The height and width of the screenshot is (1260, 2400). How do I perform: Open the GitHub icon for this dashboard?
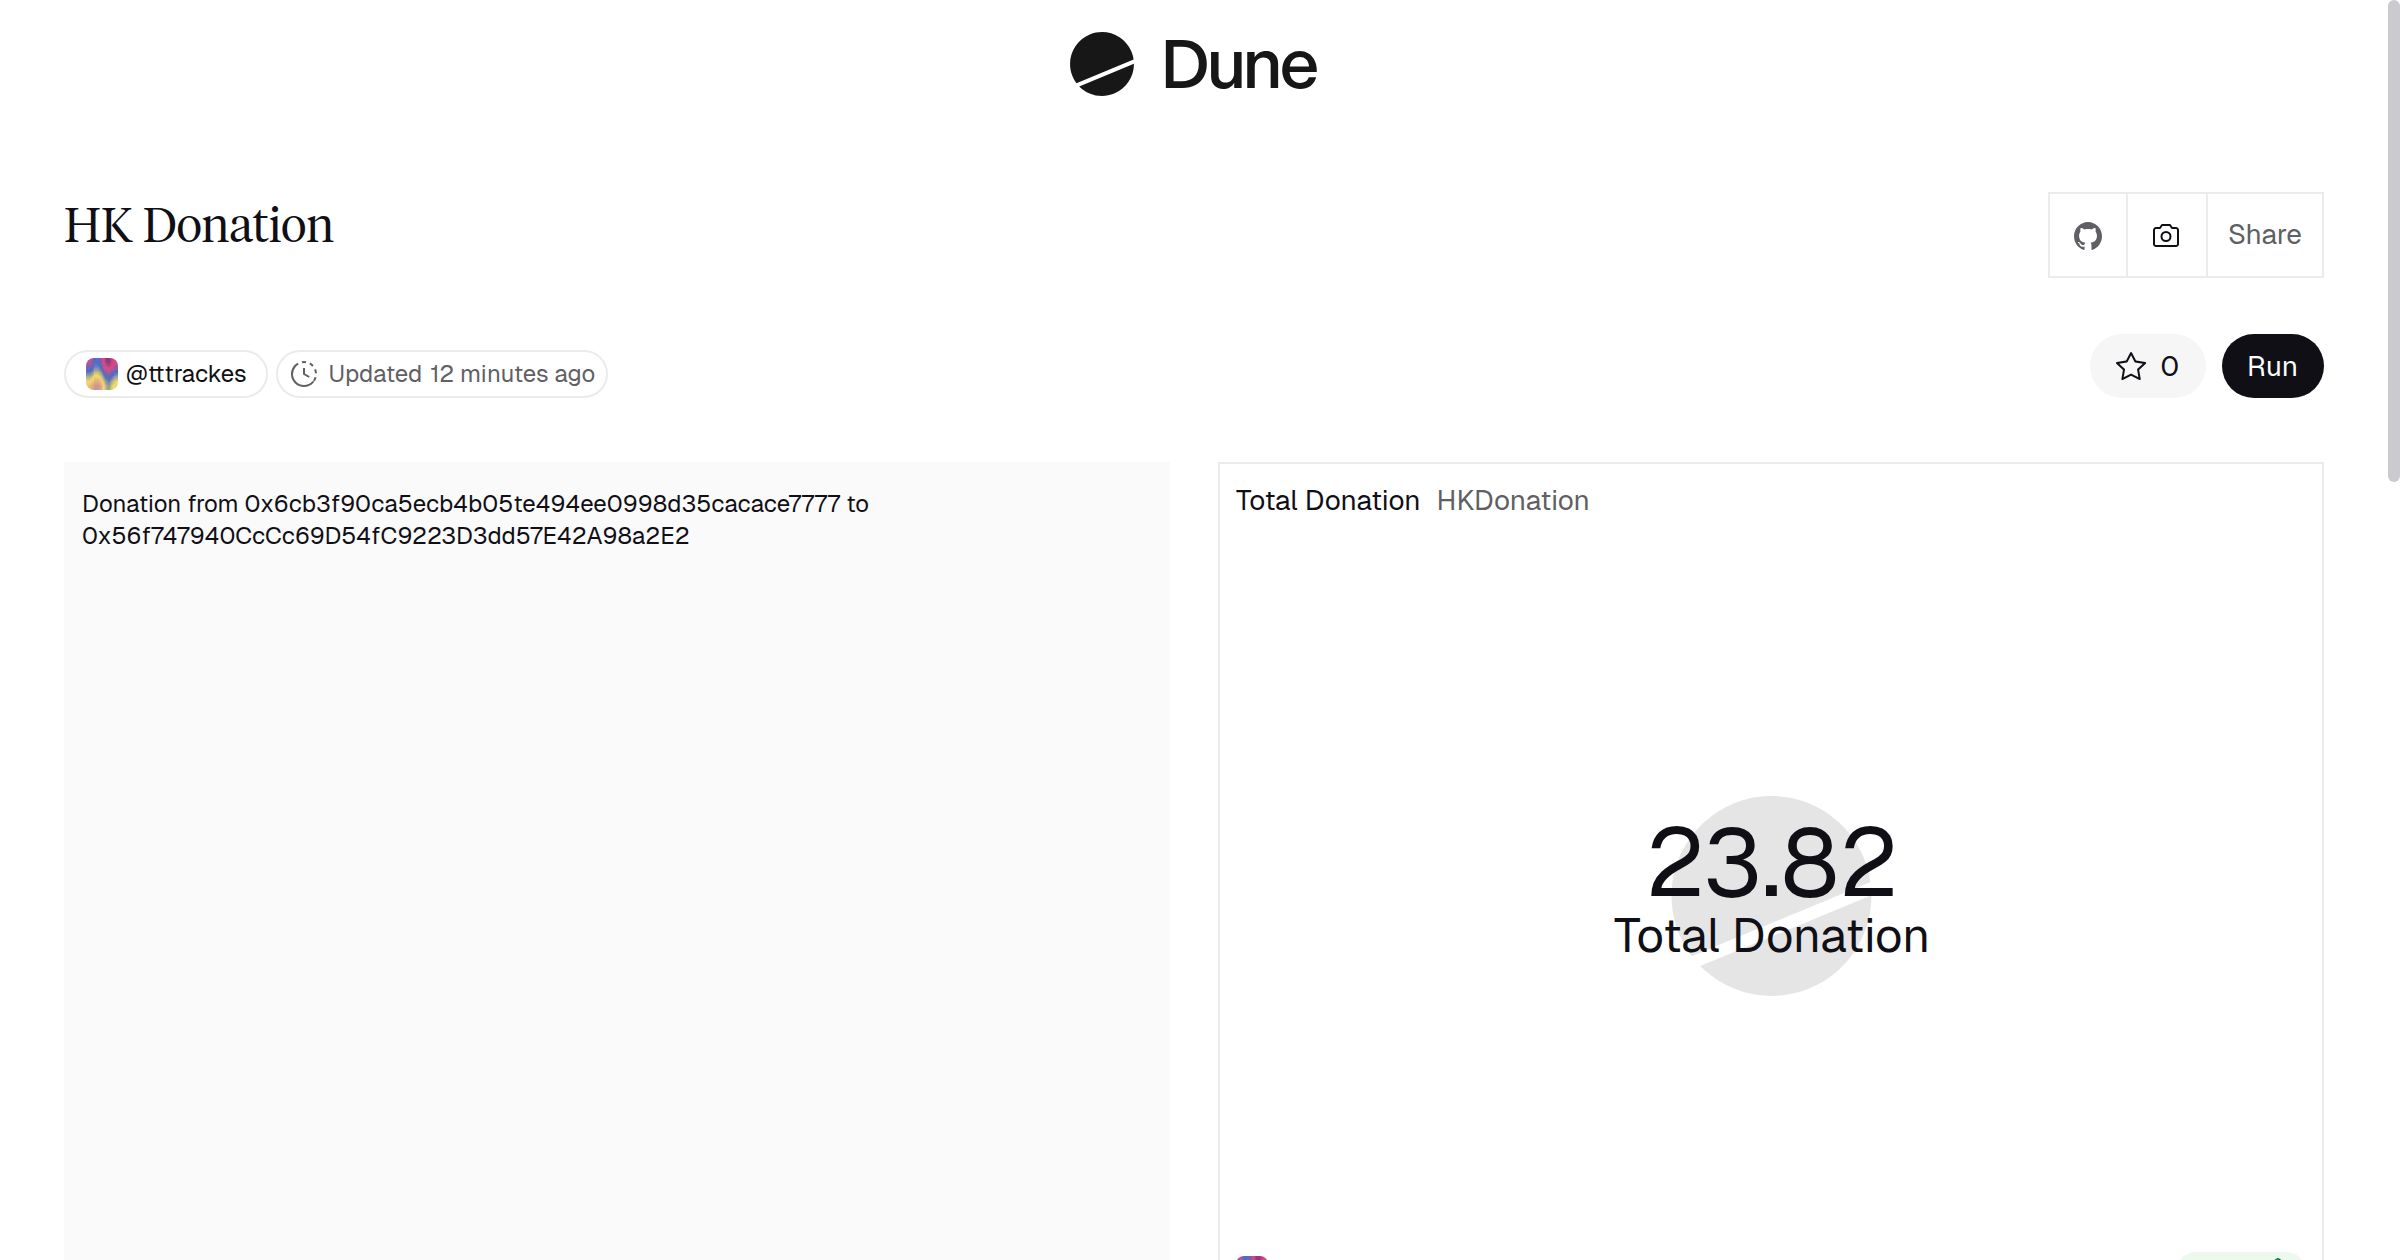2088,235
